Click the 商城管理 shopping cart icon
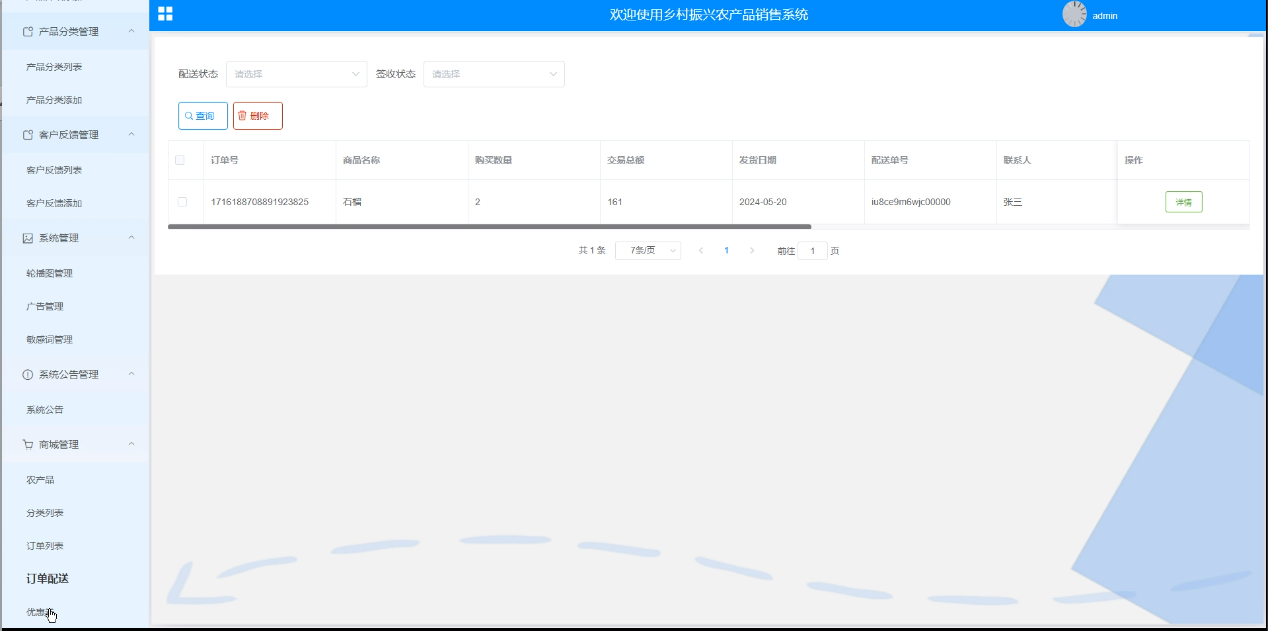Viewport: 1268px width, 631px height. click(28, 445)
